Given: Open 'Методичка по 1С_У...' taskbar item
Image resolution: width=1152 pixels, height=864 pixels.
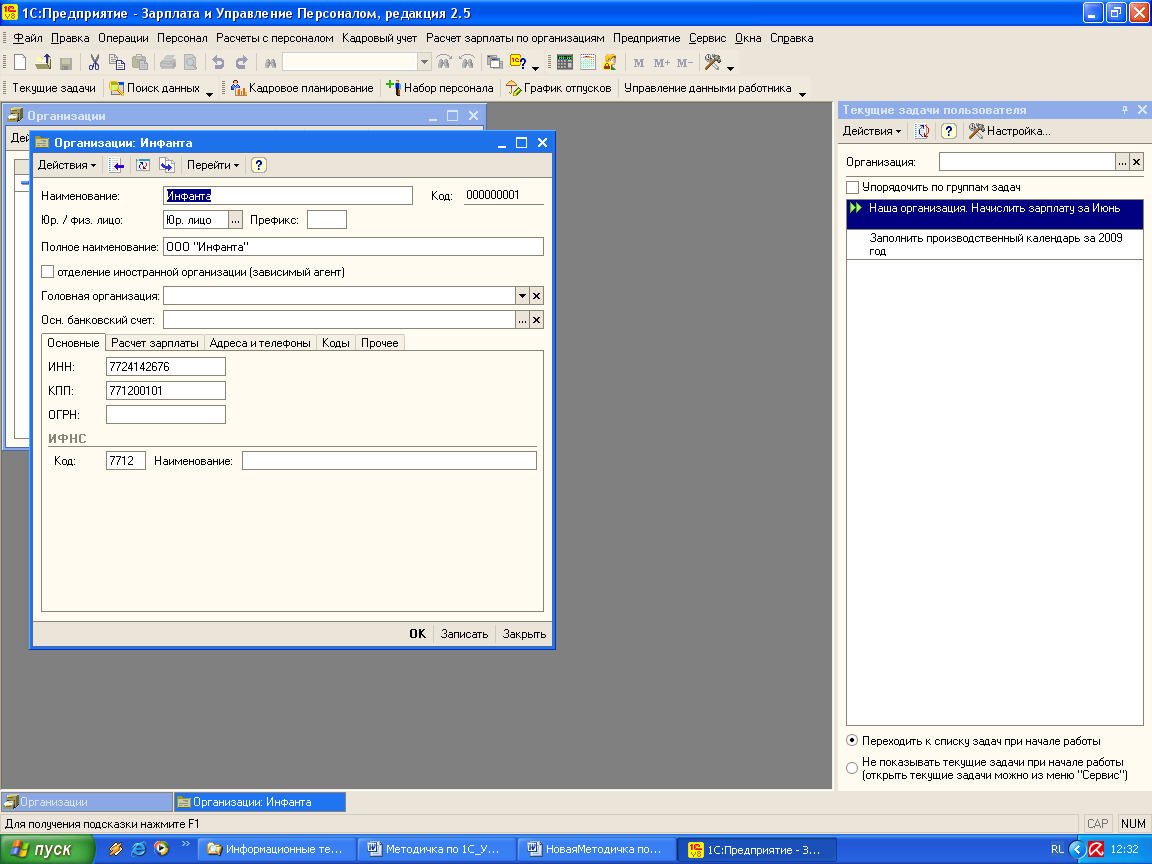Looking at the screenshot, I should (436, 849).
